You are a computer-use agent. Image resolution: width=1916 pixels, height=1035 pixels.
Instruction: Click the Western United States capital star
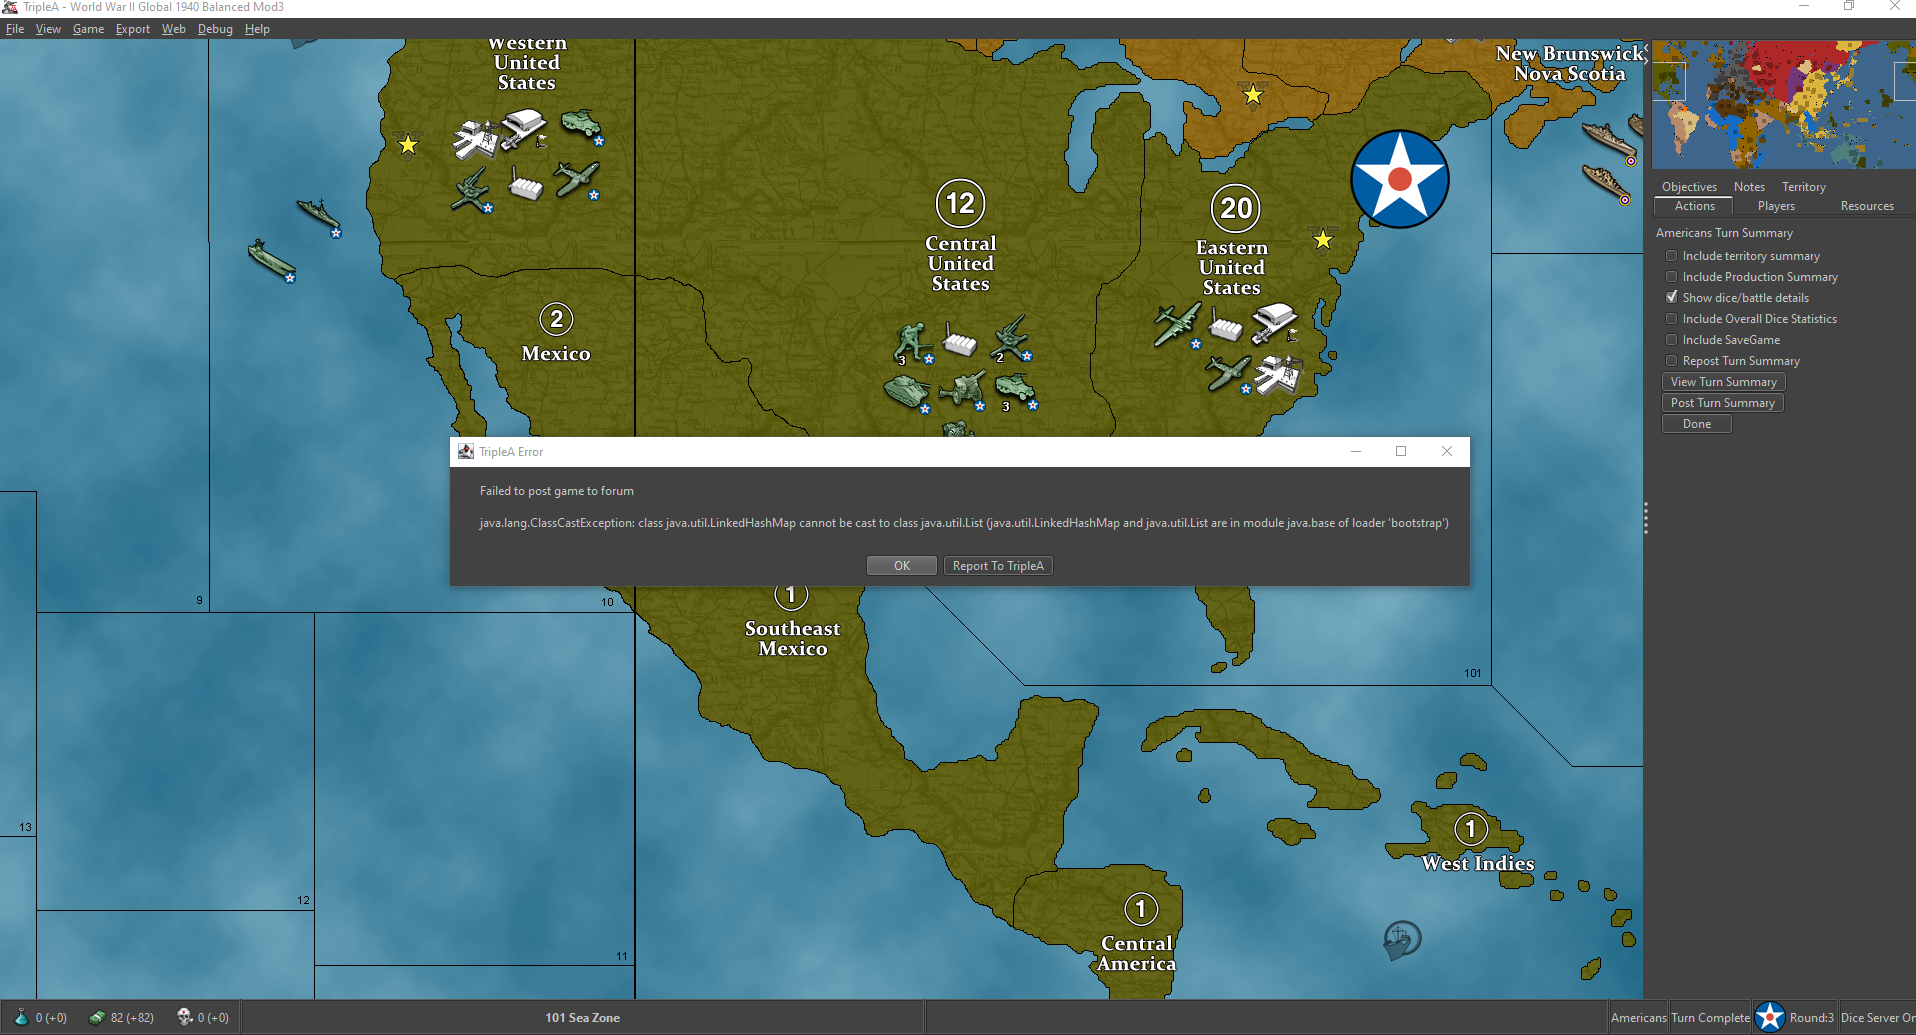(x=407, y=145)
